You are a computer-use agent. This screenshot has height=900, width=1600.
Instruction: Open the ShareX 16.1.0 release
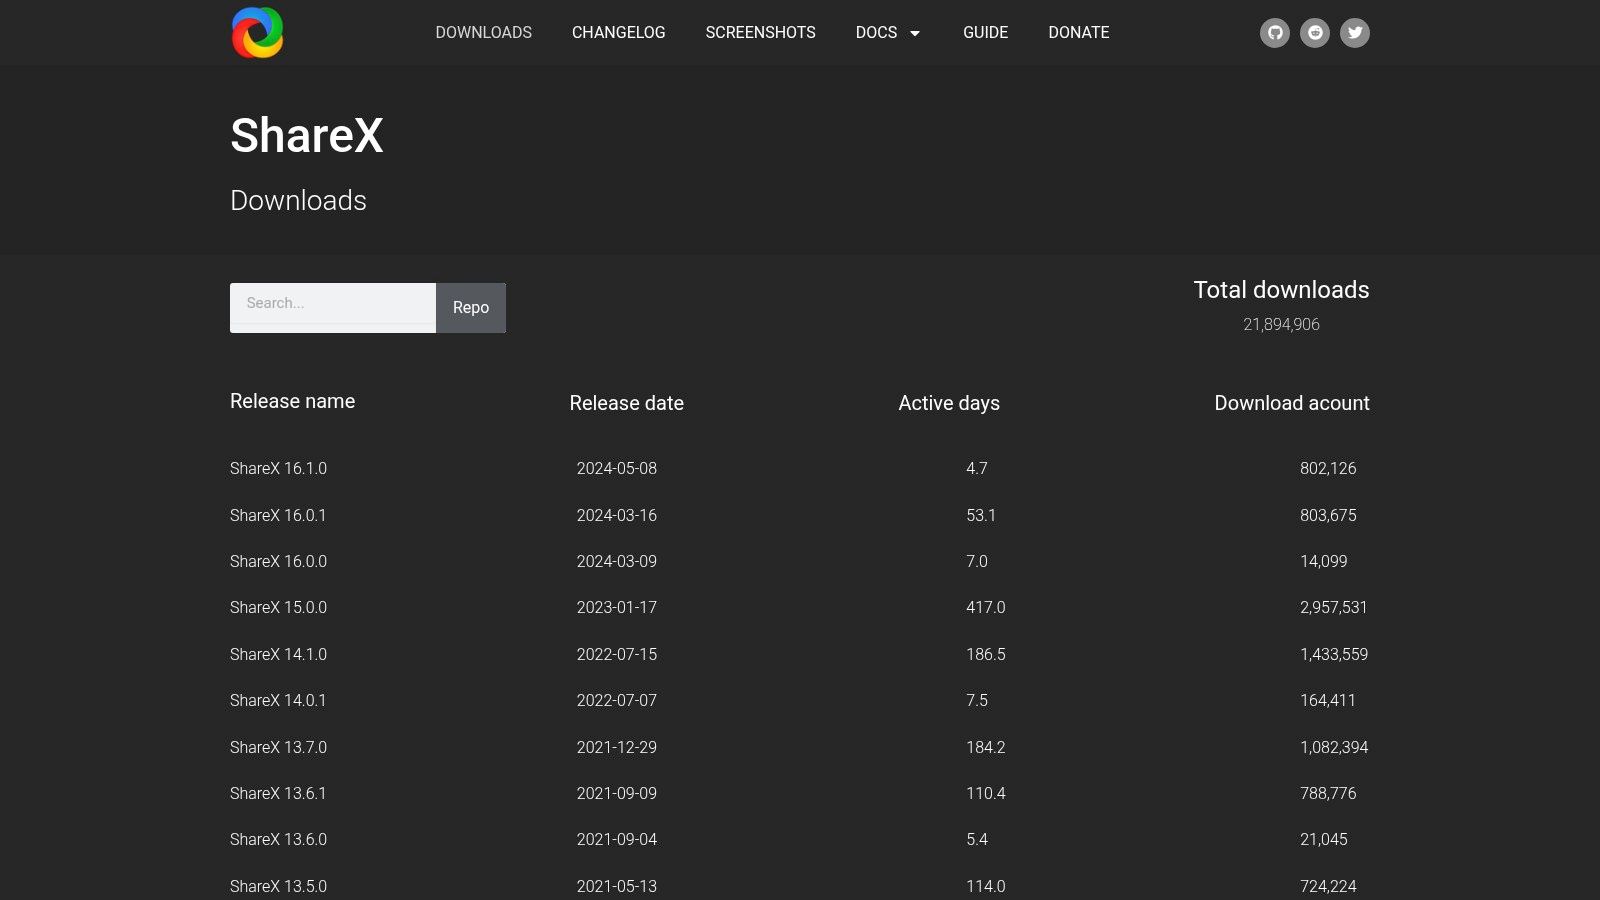click(x=278, y=468)
